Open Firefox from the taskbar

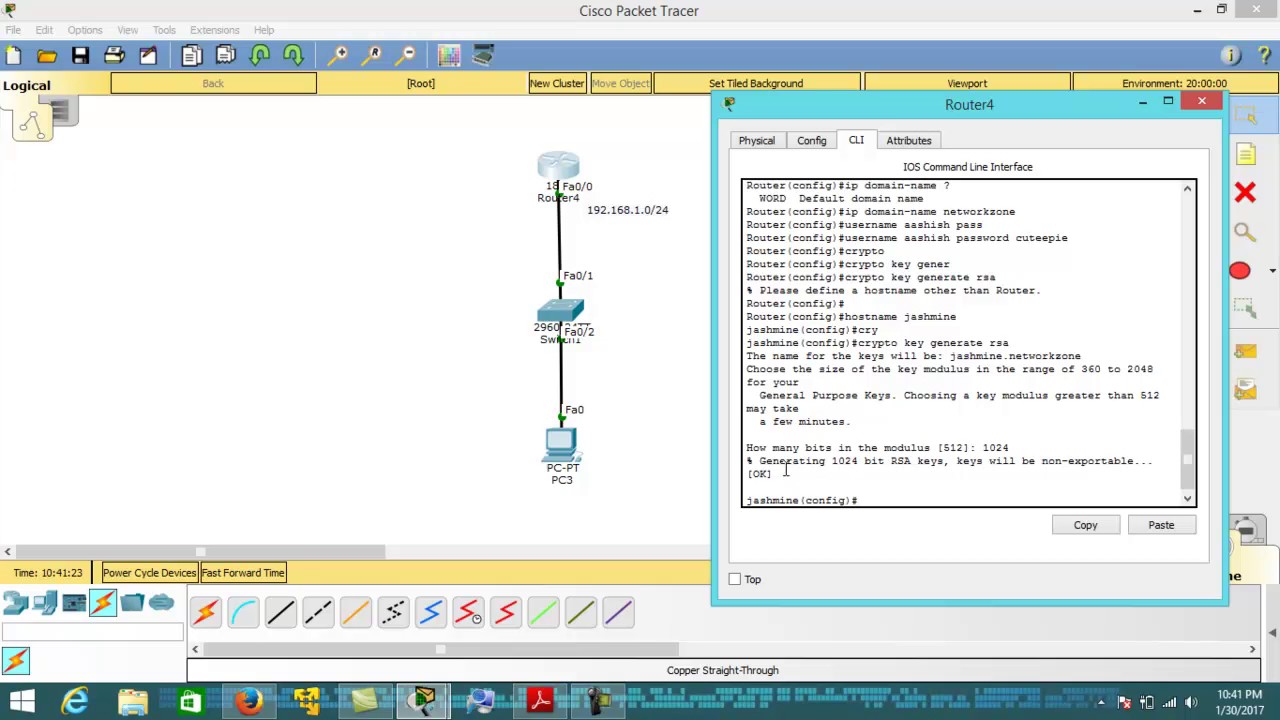coord(249,701)
